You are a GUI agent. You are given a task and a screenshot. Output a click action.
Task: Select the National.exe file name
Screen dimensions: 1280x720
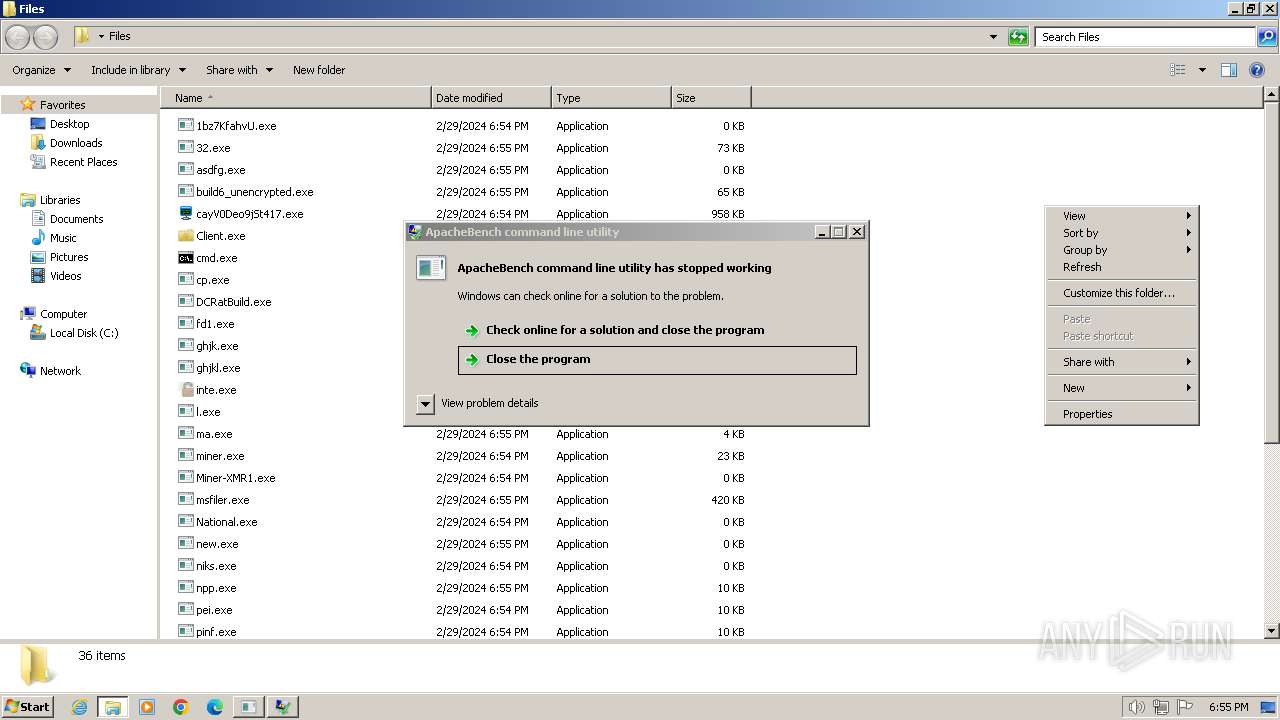coord(227,522)
